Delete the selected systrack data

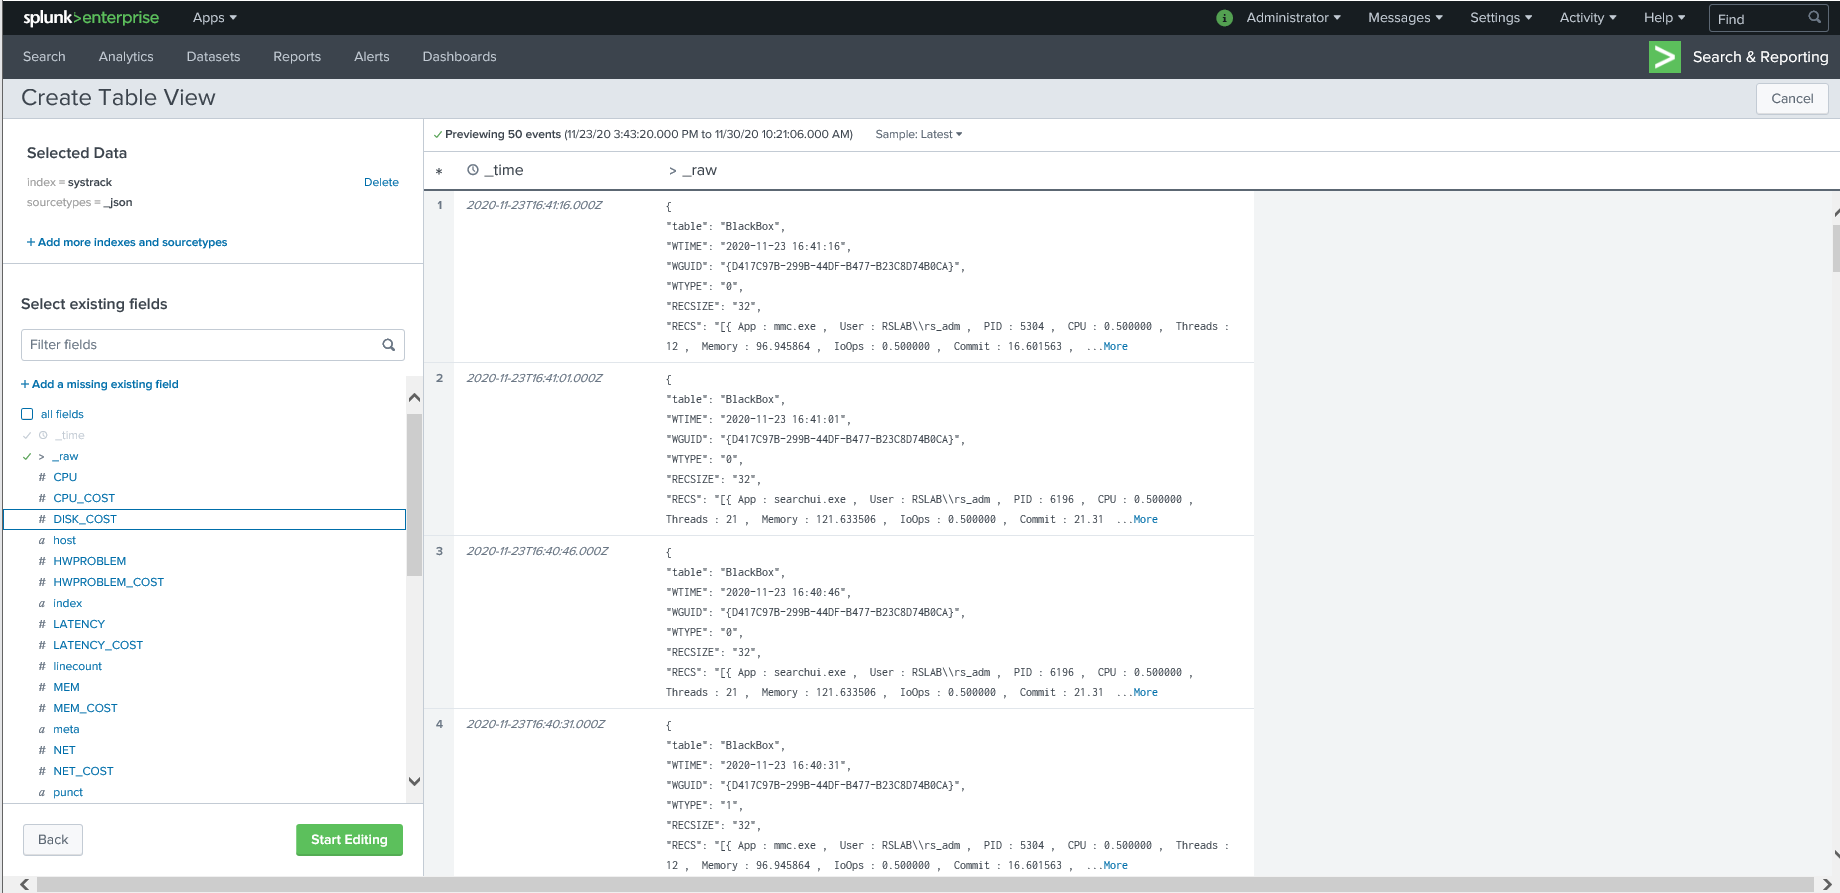pyautogui.click(x=381, y=182)
